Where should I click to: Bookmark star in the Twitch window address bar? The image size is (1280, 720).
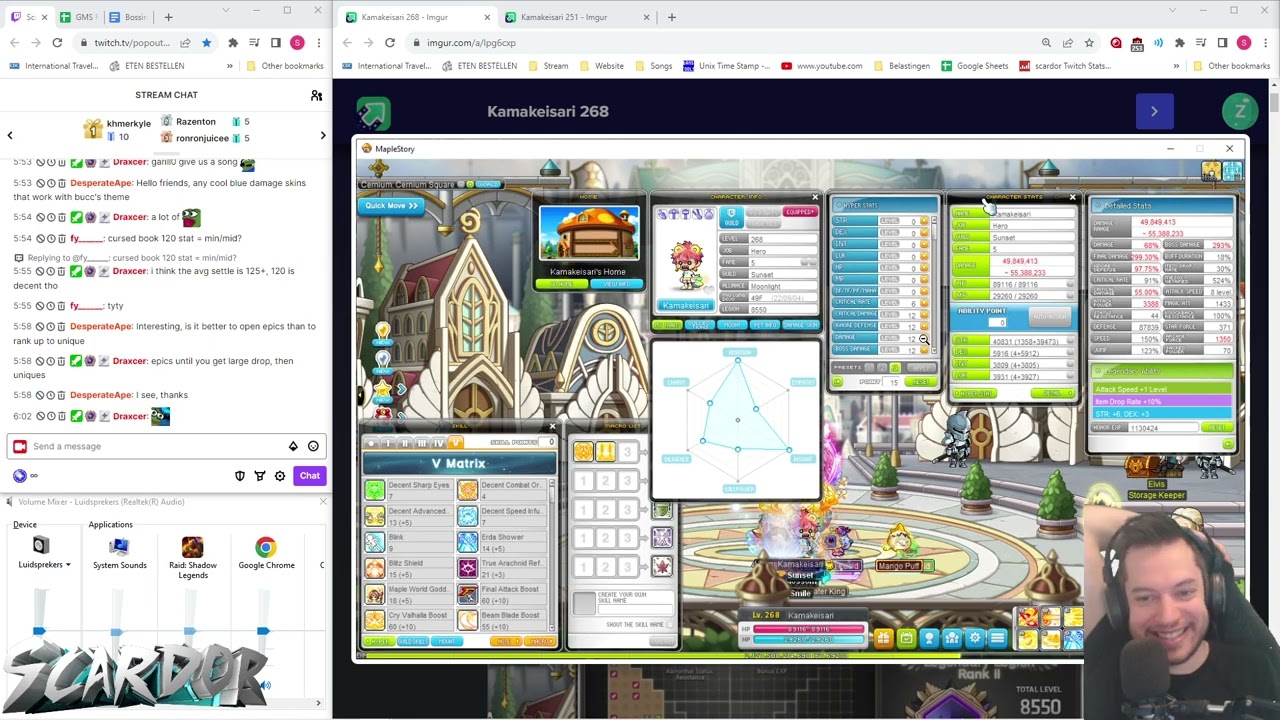(206, 43)
